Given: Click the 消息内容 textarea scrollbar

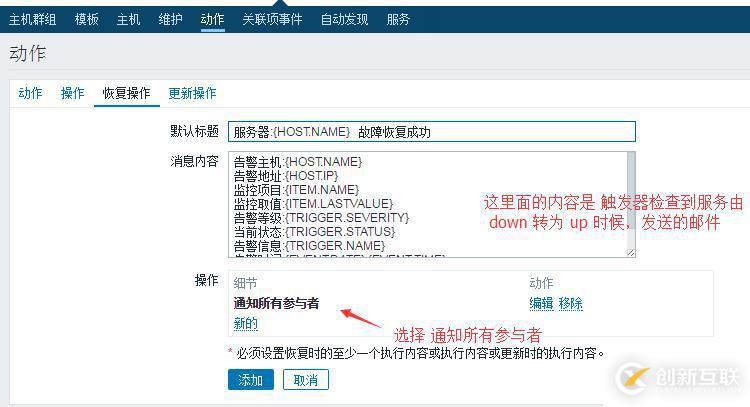Looking at the screenshot, I should (x=631, y=201).
